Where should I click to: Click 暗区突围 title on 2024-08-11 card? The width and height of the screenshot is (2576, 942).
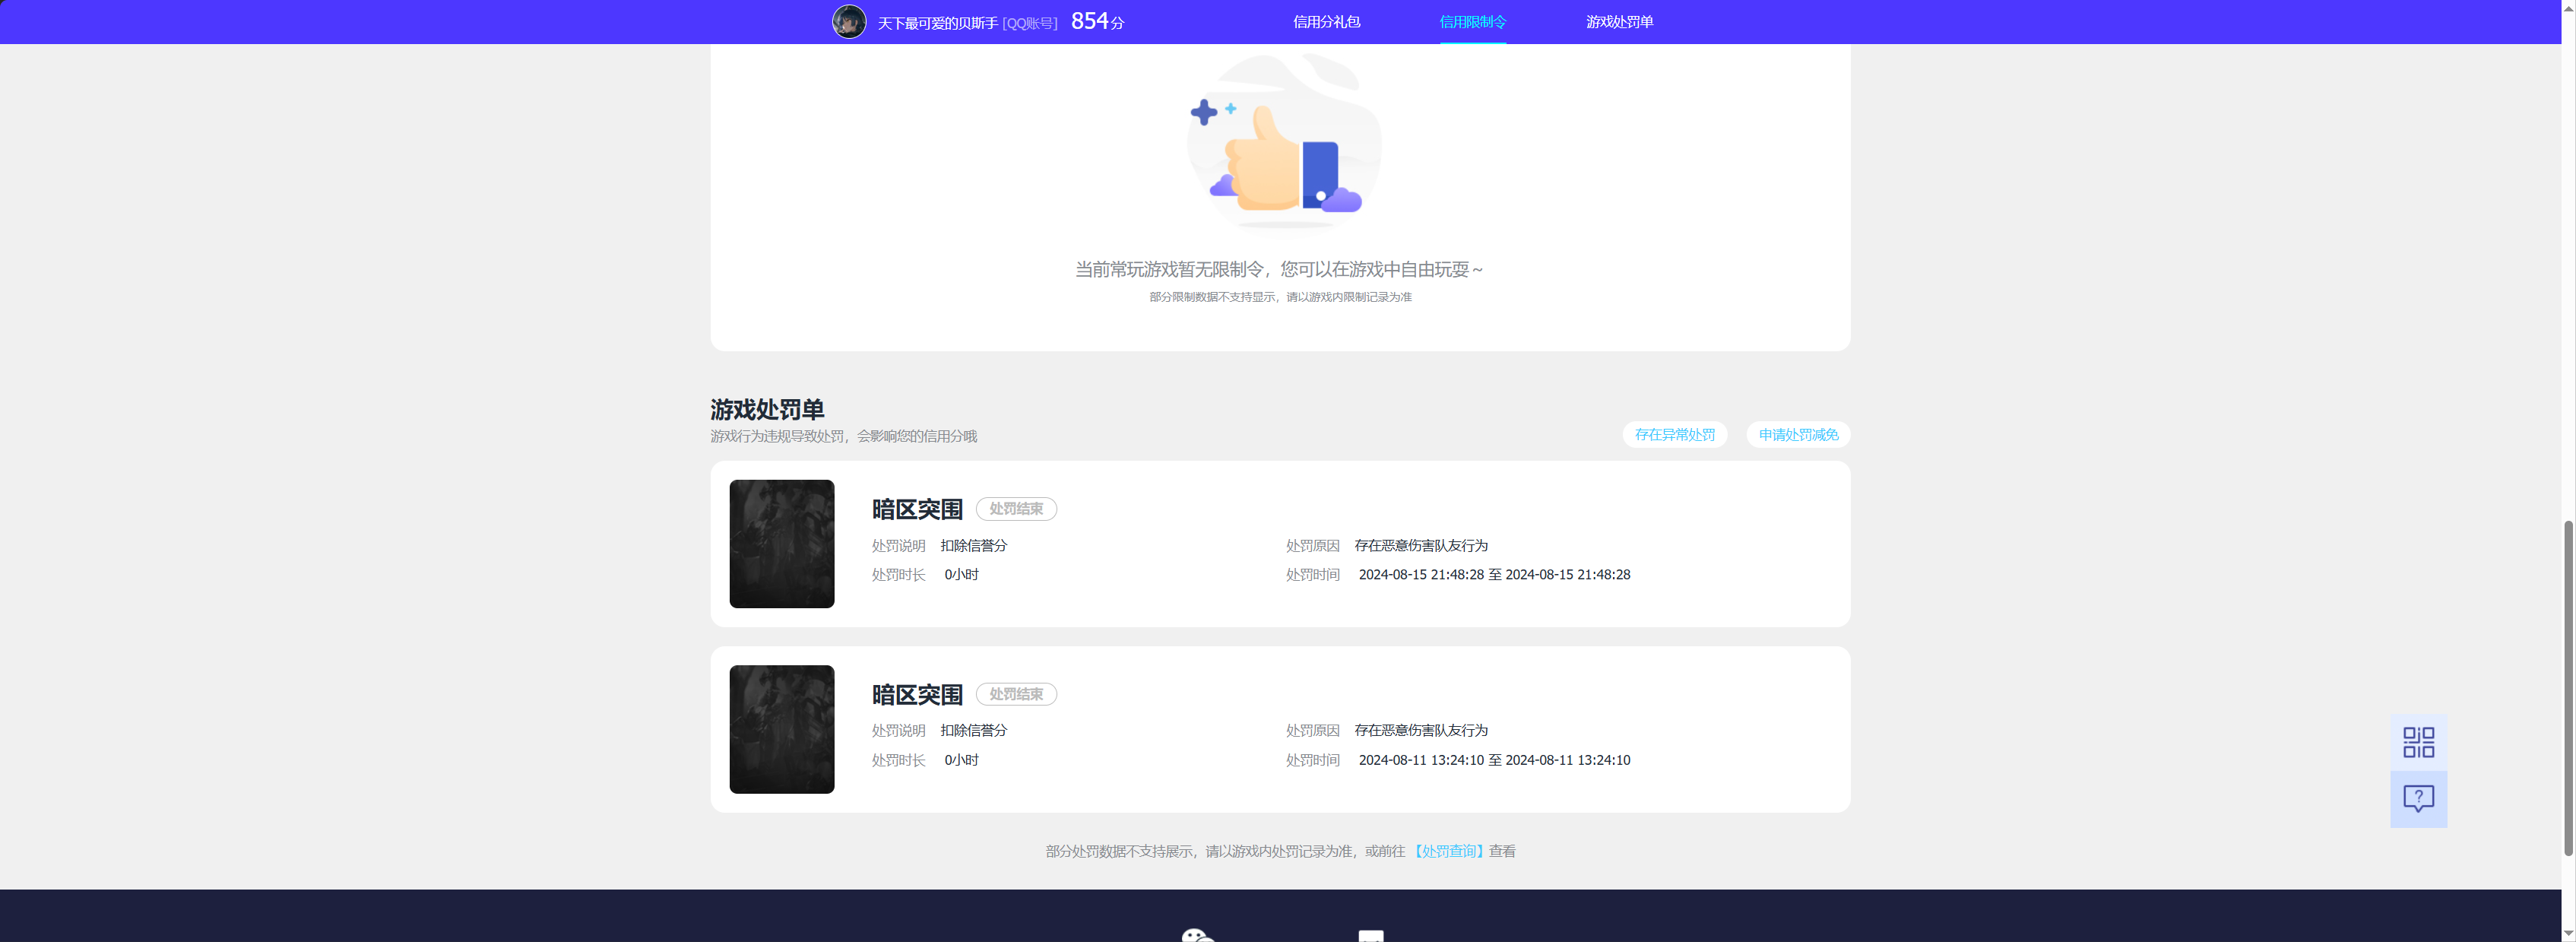click(x=917, y=694)
